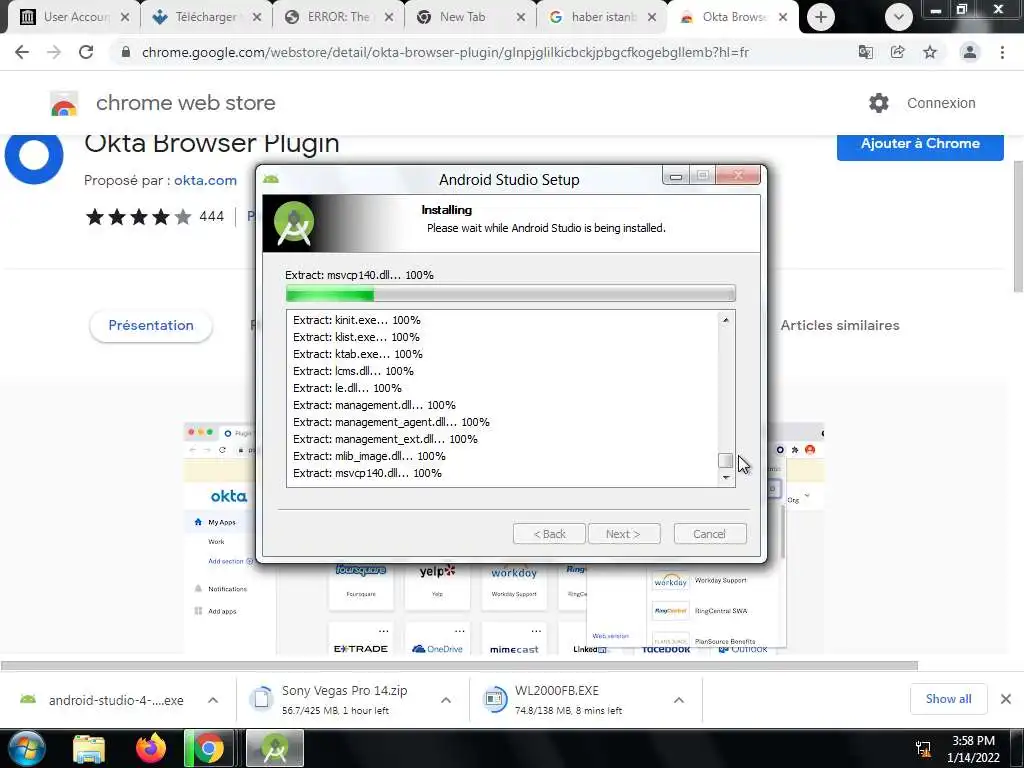Click the Chrome taskbar icon
Image resolution: width=1024 pixels, height=768 pixels.
pos(208,748)
